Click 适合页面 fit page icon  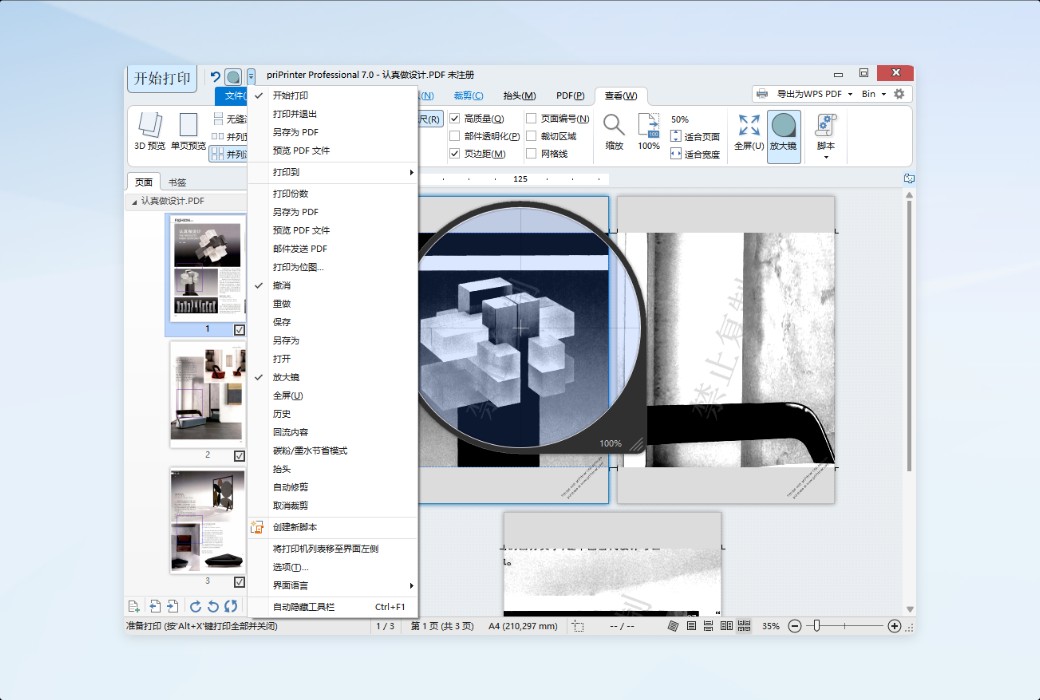(x=676, y=136)
